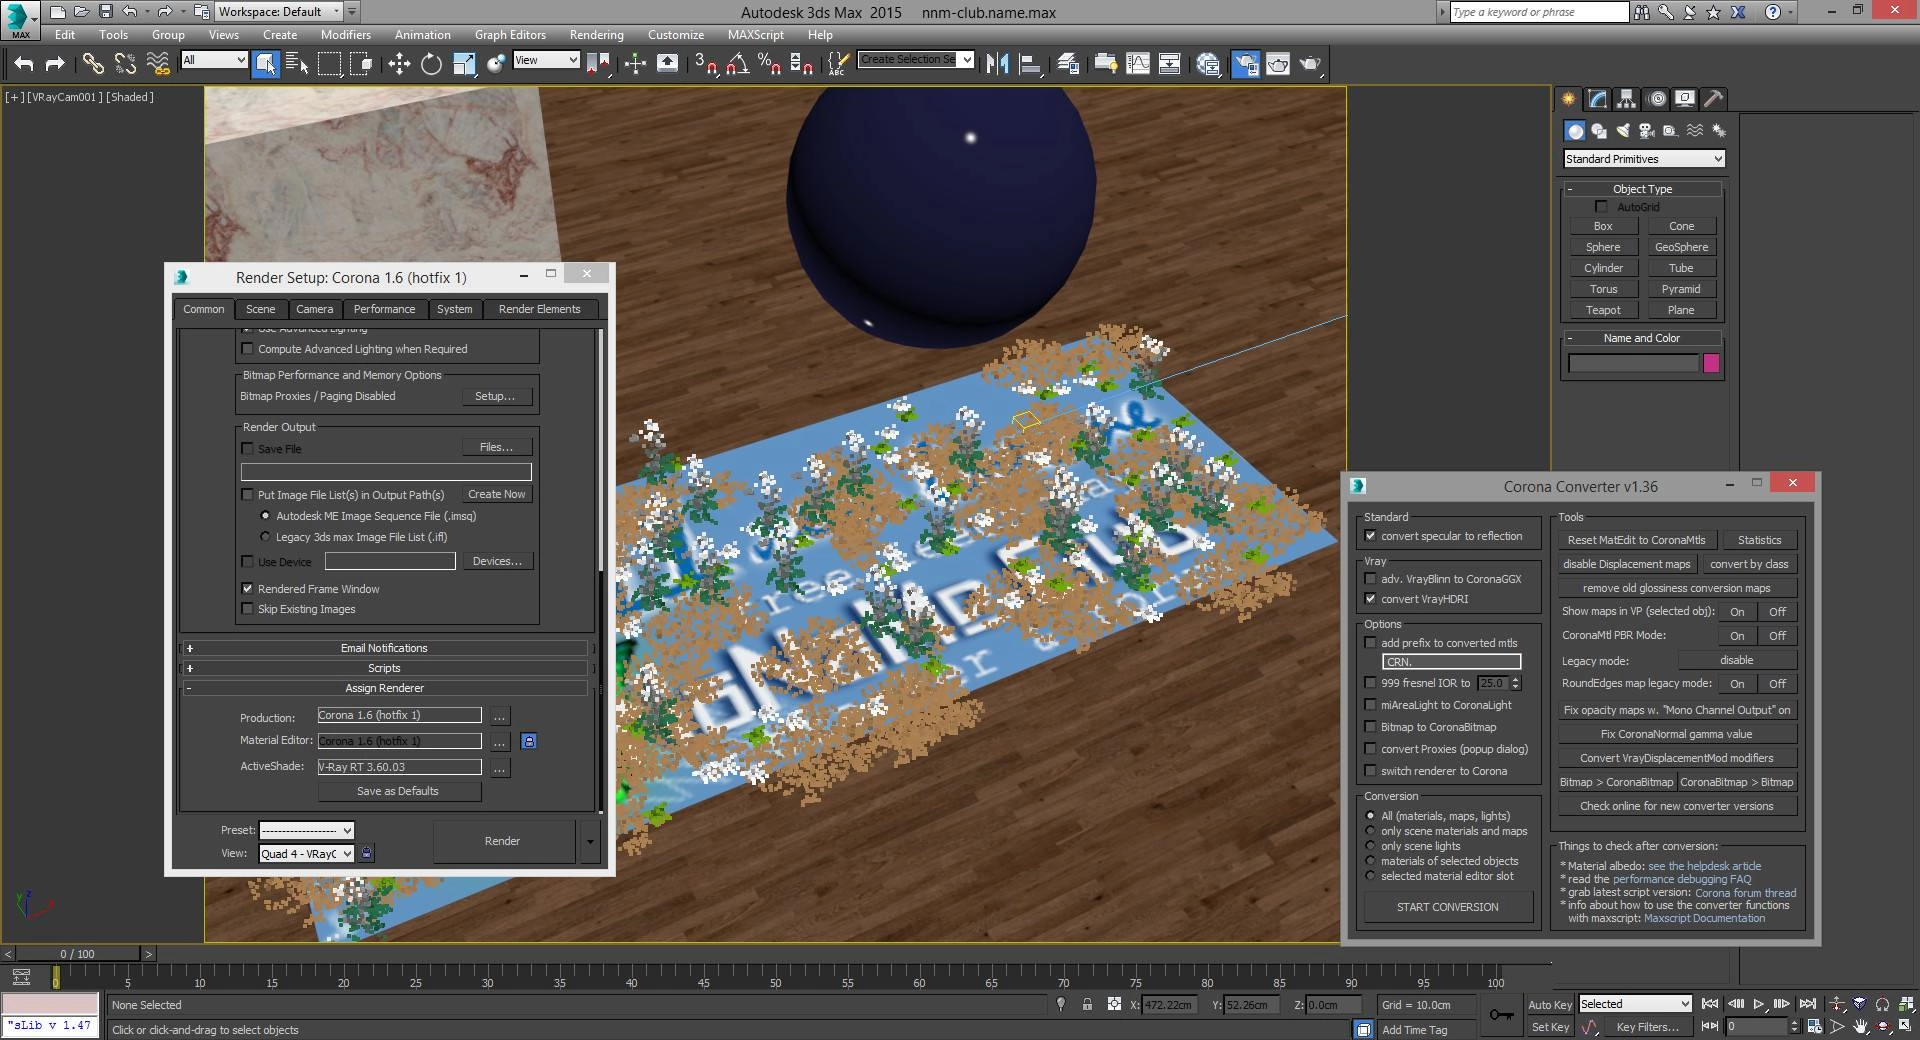Viewport: 1920px width, 1040px height.
Task: Select only scene lights radio option
Action: pos(1371,846)
